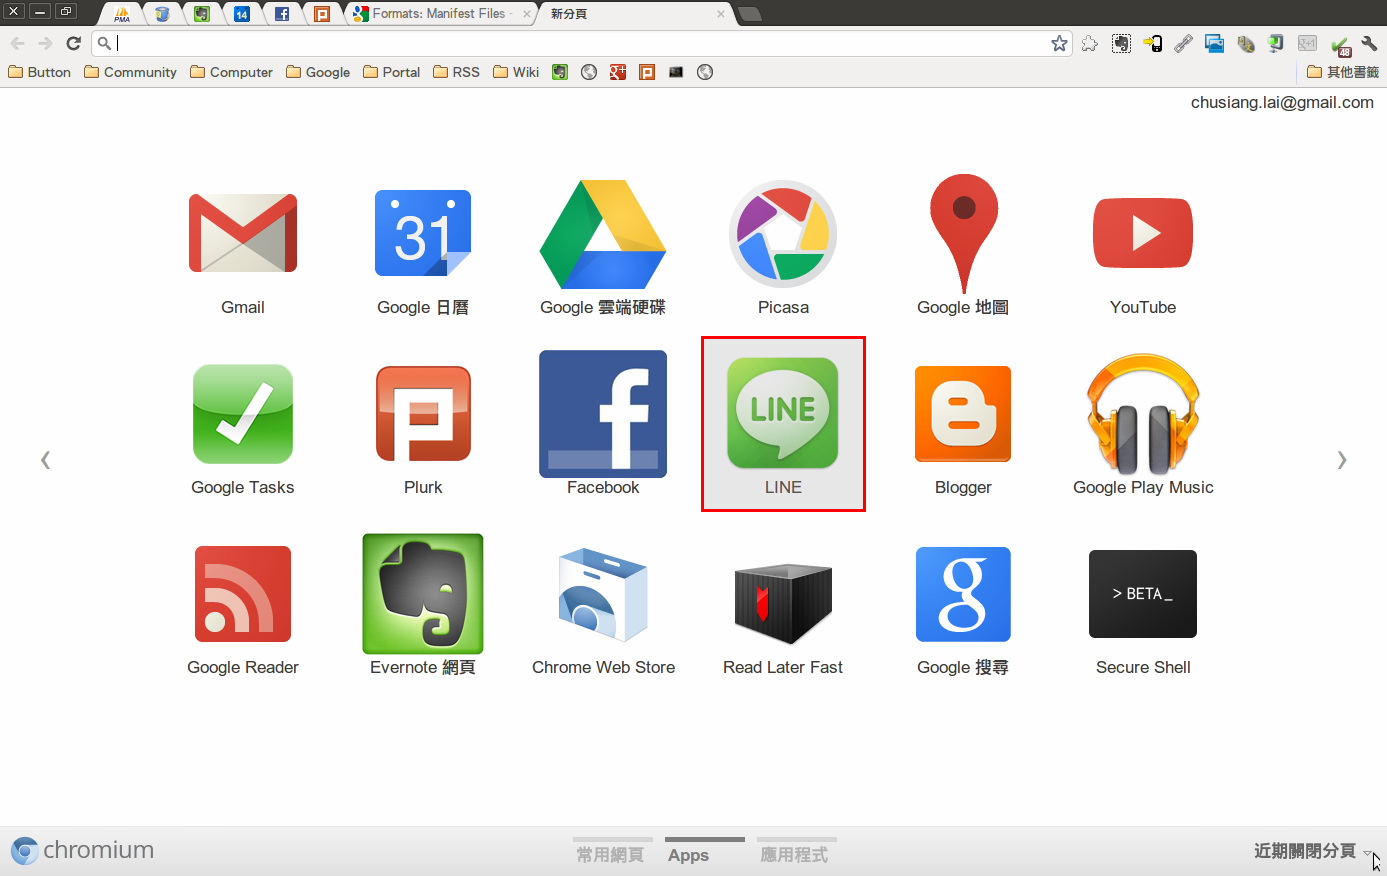The width and height of the screenshot is (1387, 876).
Task: Go to the next apps page arrow
Action: [x=1342, y=460]
